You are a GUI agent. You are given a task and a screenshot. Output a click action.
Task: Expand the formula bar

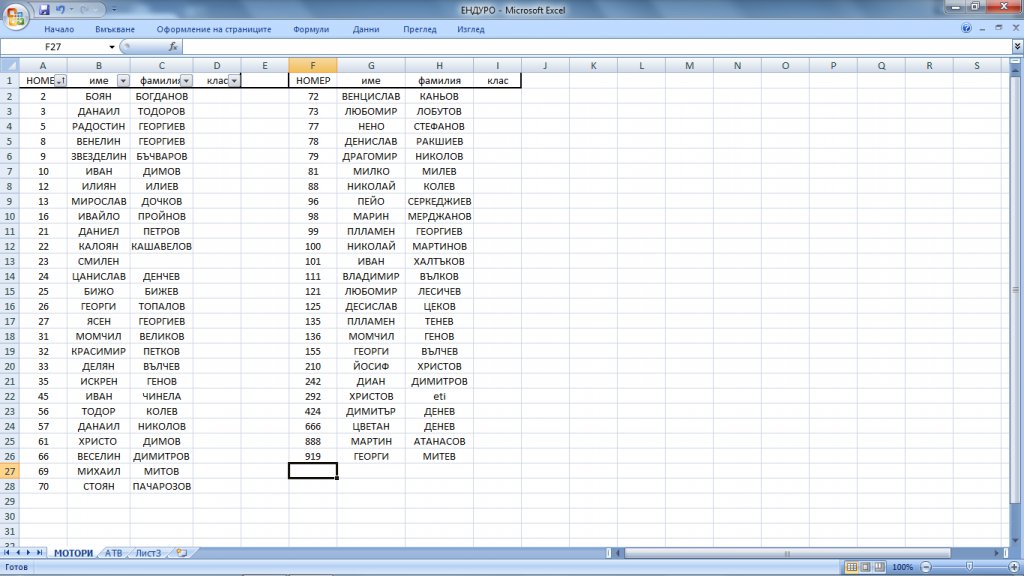[x=1017, y=47]
